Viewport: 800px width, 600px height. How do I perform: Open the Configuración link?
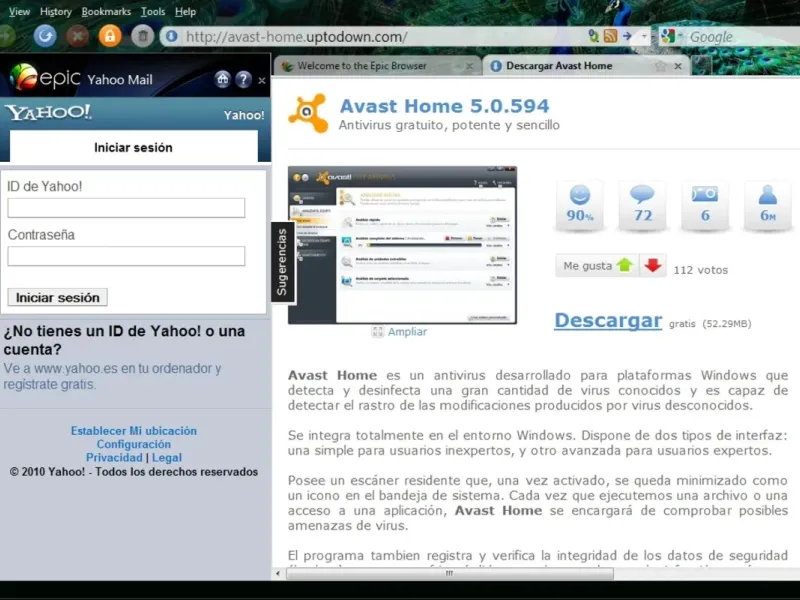point(134,444)
